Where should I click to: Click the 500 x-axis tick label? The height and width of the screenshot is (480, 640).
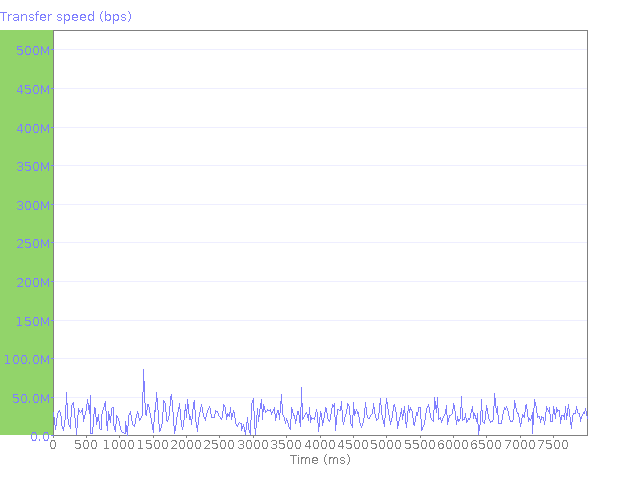(86, 445)
